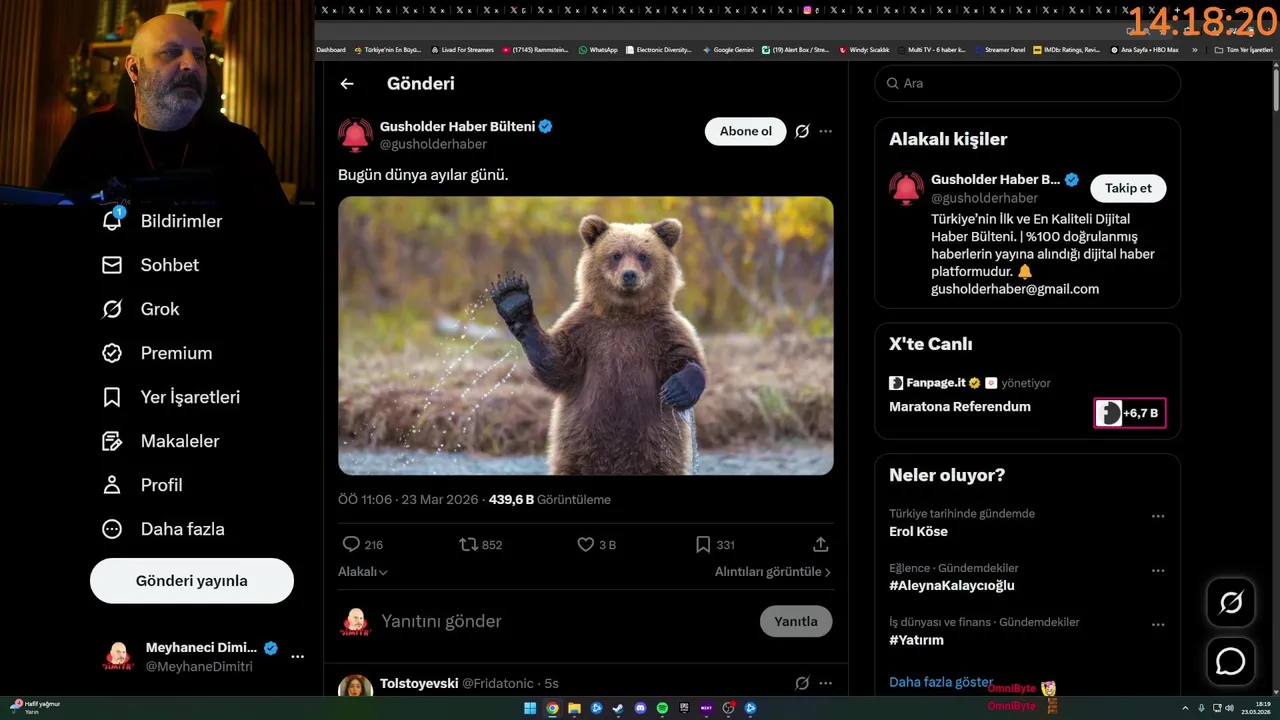Click @gusholderhaber handle on post

(x=433, y=144)
